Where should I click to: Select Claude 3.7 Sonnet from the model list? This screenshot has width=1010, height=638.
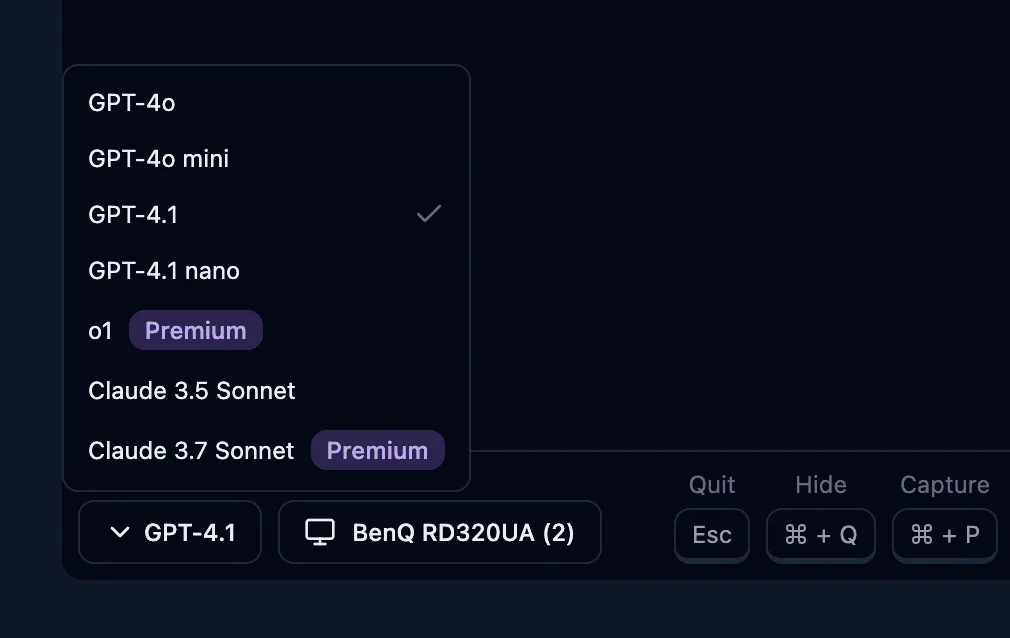coord(190,450)
